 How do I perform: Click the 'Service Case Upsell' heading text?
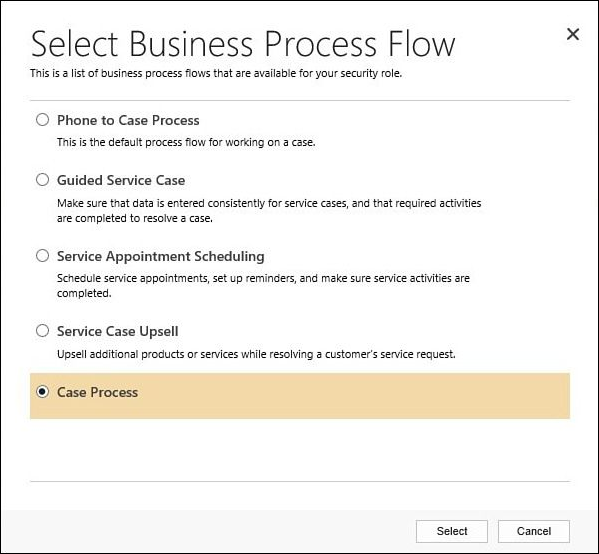click(118, 331)
